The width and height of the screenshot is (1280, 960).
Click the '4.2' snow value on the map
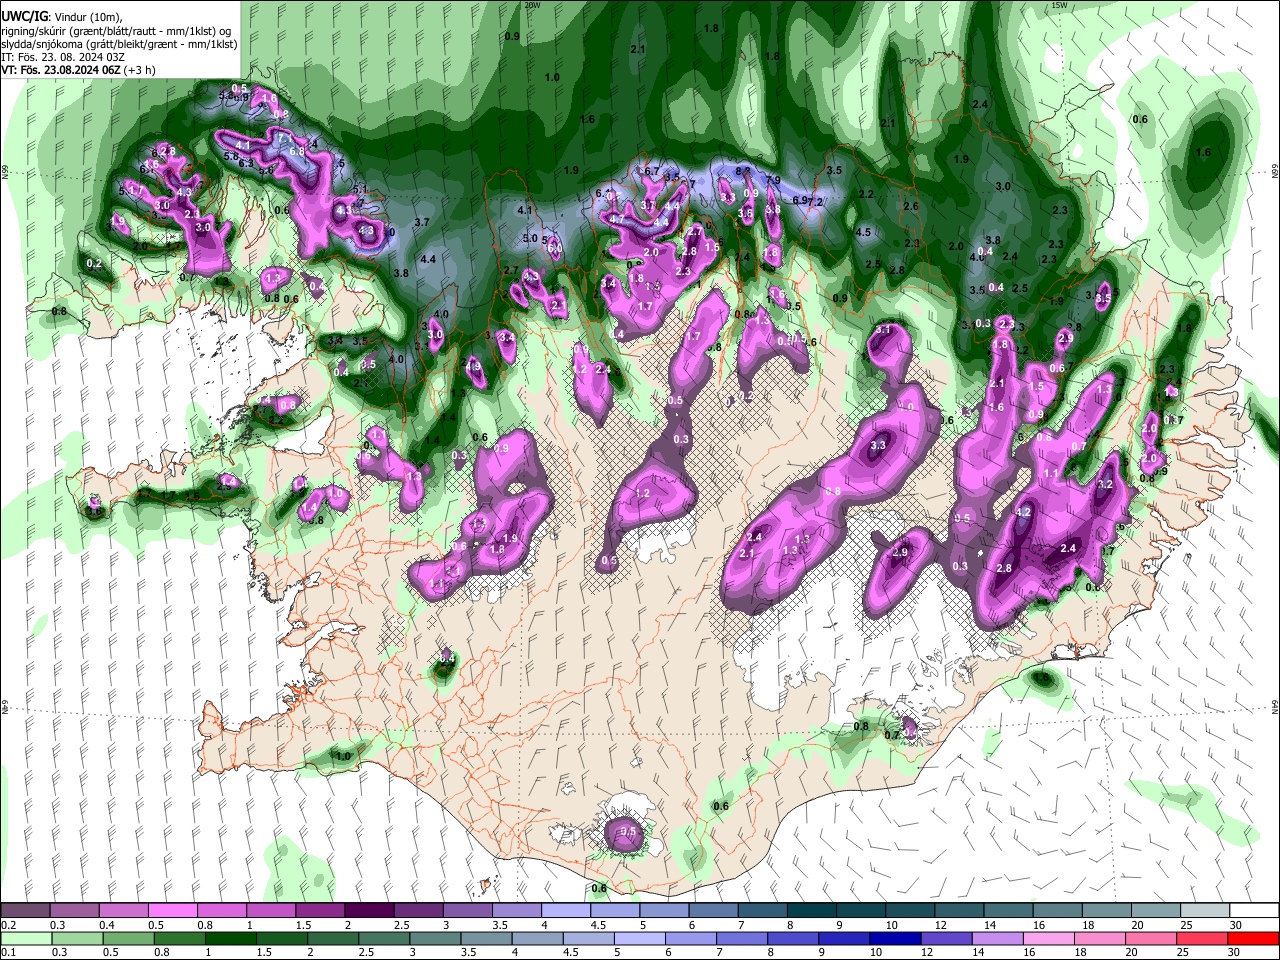[1023, 512]
